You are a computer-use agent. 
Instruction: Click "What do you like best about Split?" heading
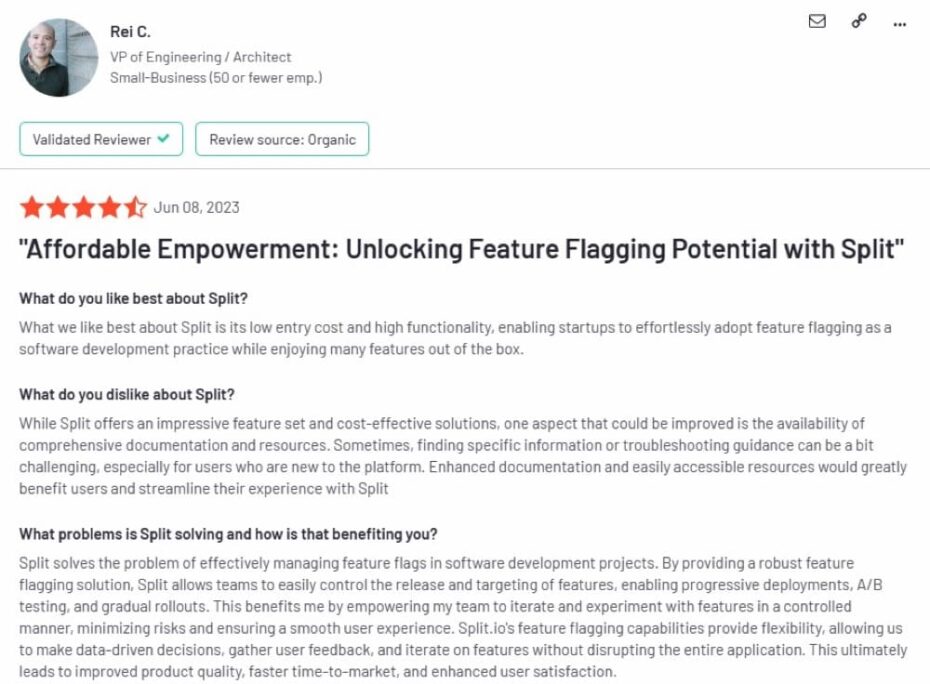[x=134, y=300]
